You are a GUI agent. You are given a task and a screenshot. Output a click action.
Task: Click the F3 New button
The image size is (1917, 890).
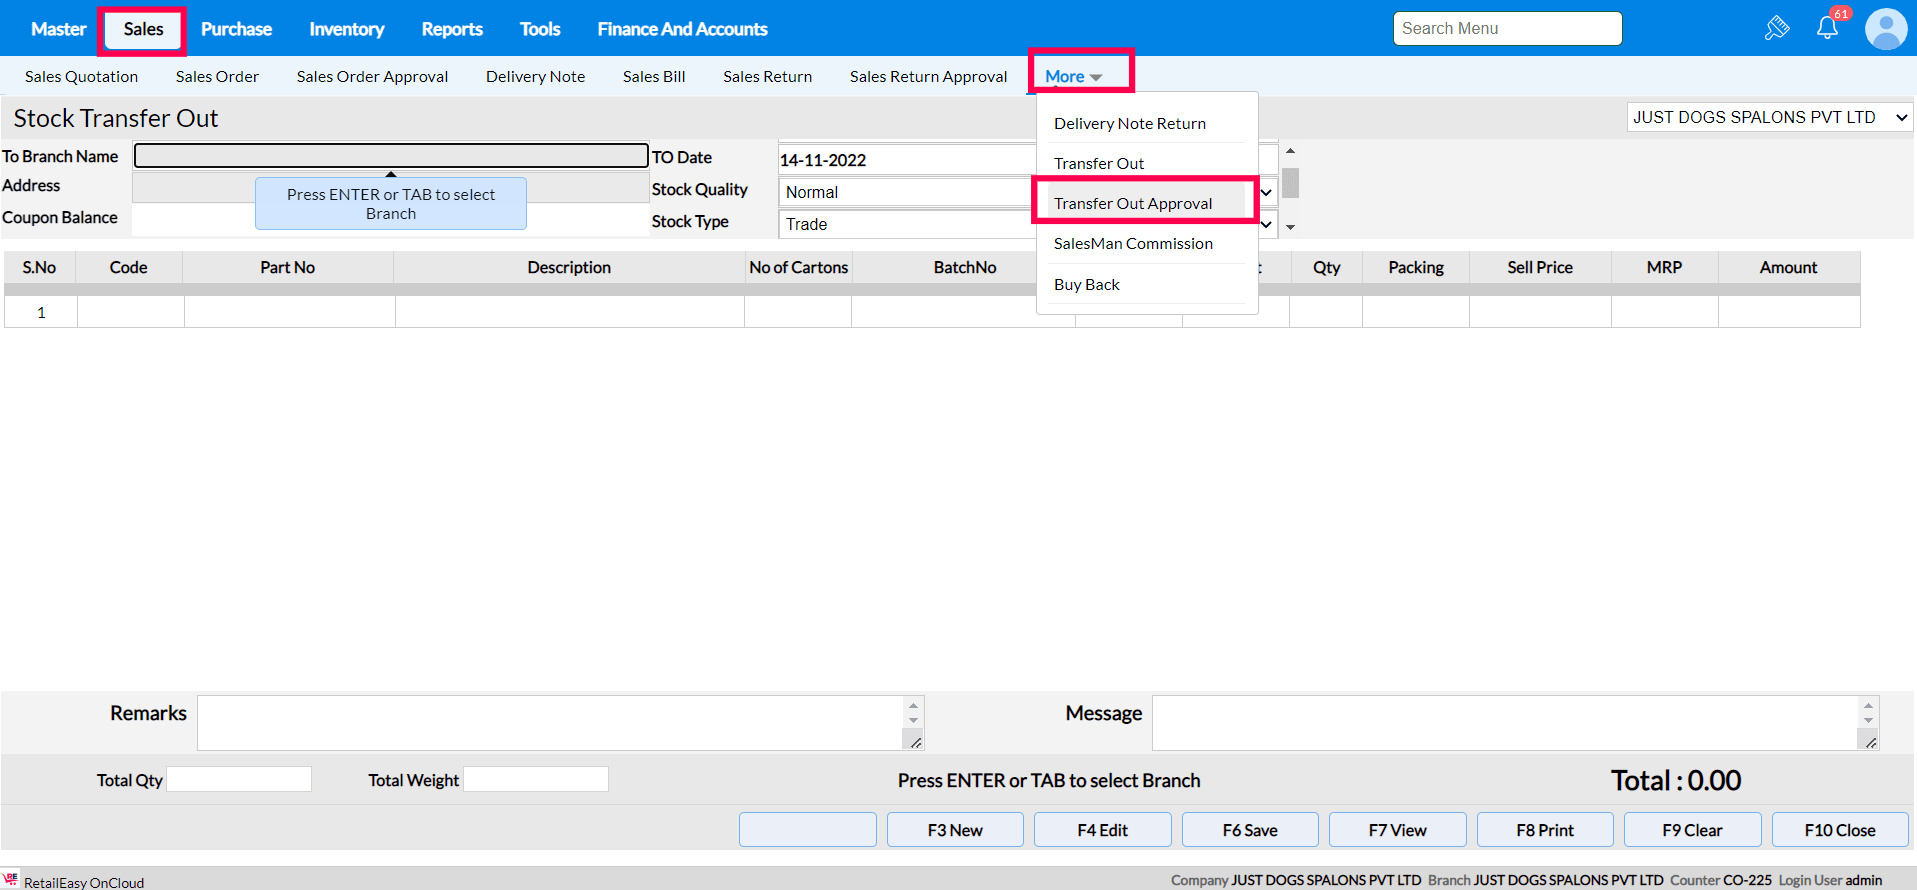[954, 830]
